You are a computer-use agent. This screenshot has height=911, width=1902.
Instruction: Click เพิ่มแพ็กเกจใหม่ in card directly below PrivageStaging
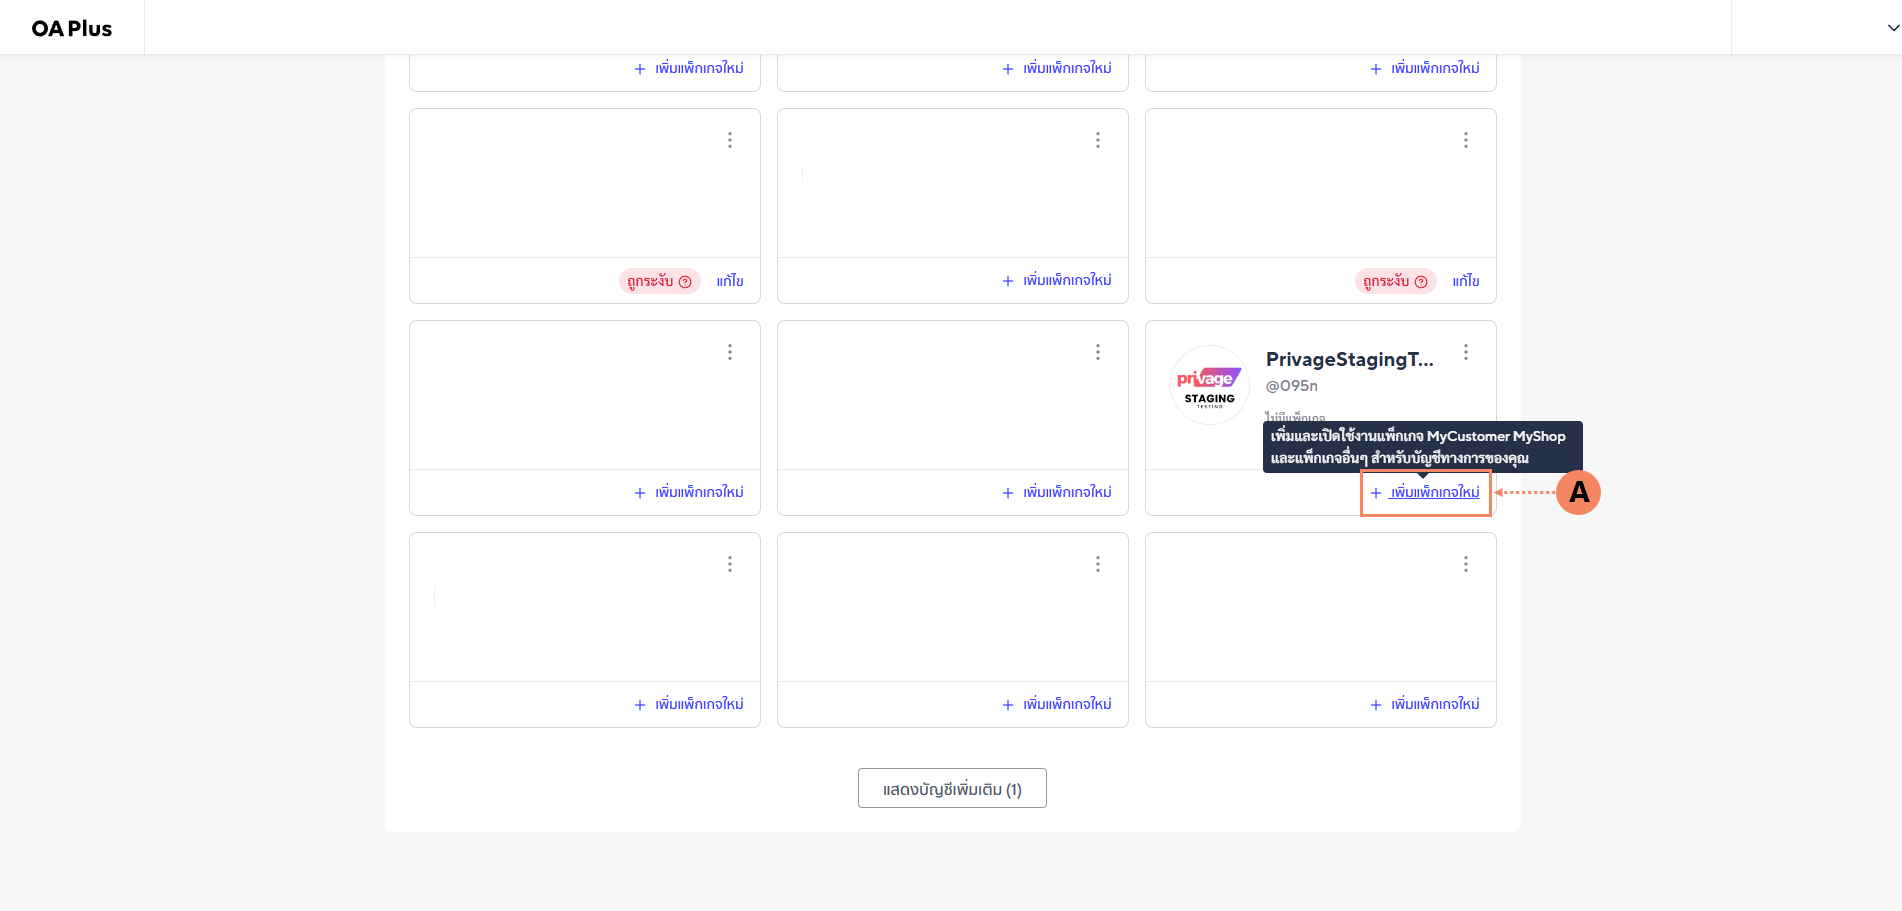tap(1434, 704)
